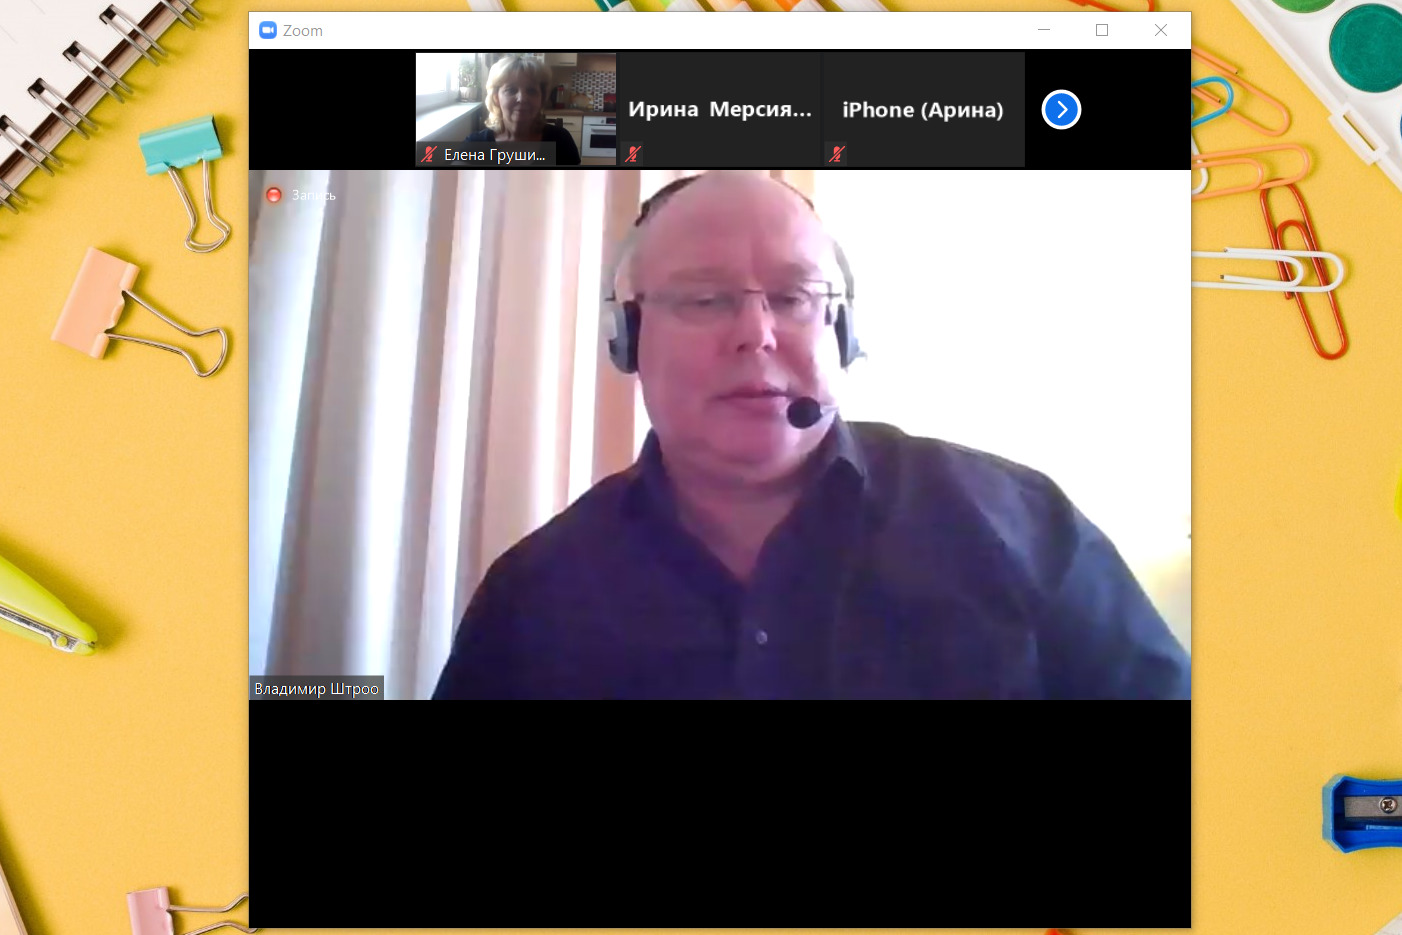Click the black area left of the thumbnails
Screen dimensions: 1402x935
[x=332, y=110]
